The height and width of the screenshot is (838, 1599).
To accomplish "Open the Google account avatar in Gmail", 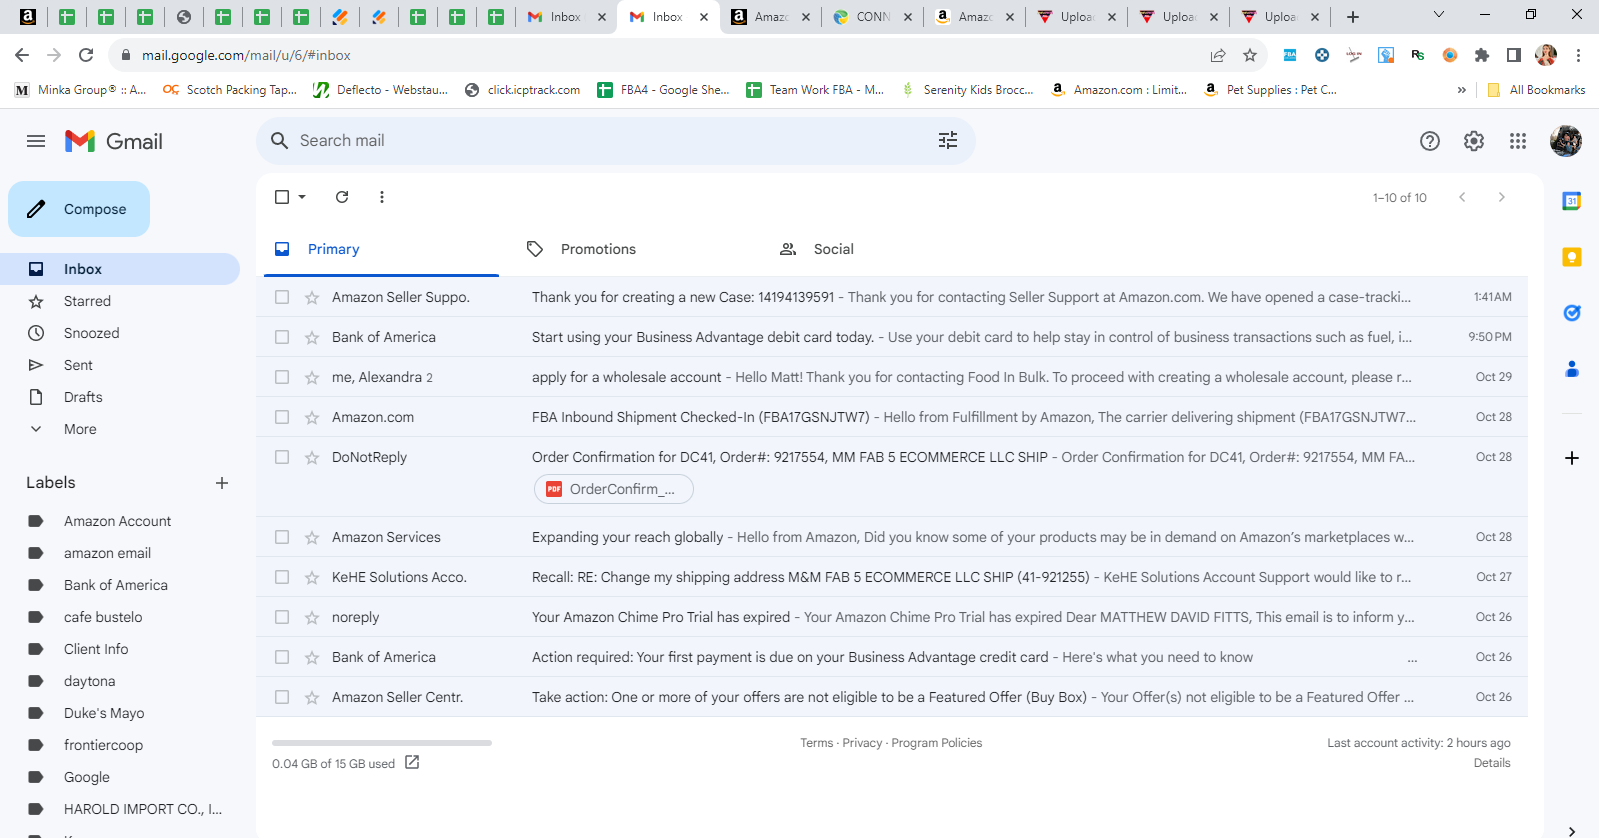I will [x=1566, y=141].
